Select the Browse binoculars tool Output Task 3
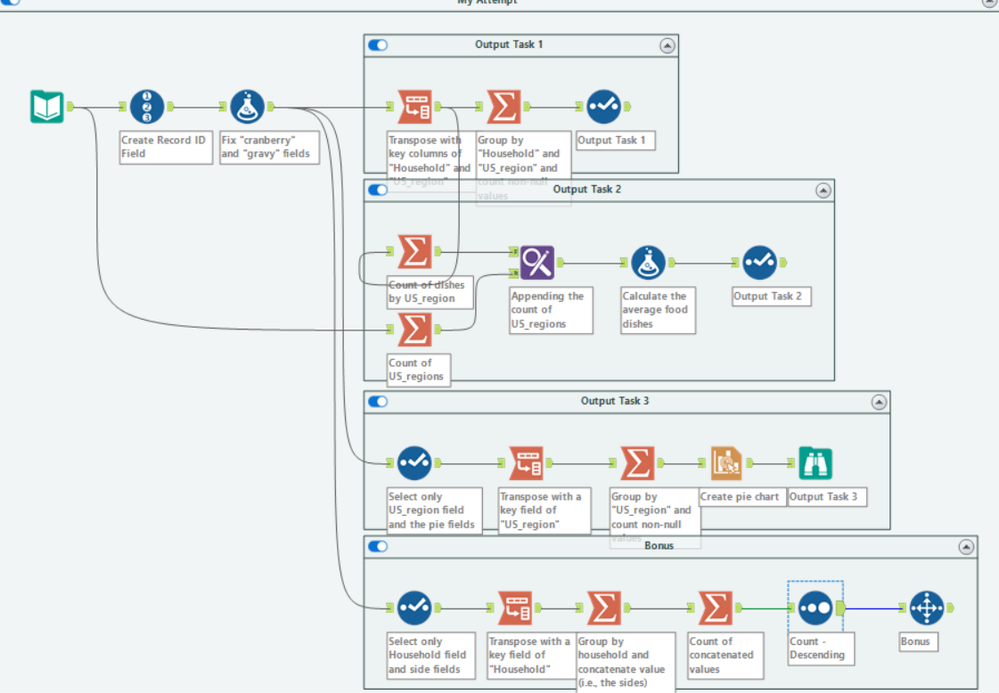 pos(816,463)
